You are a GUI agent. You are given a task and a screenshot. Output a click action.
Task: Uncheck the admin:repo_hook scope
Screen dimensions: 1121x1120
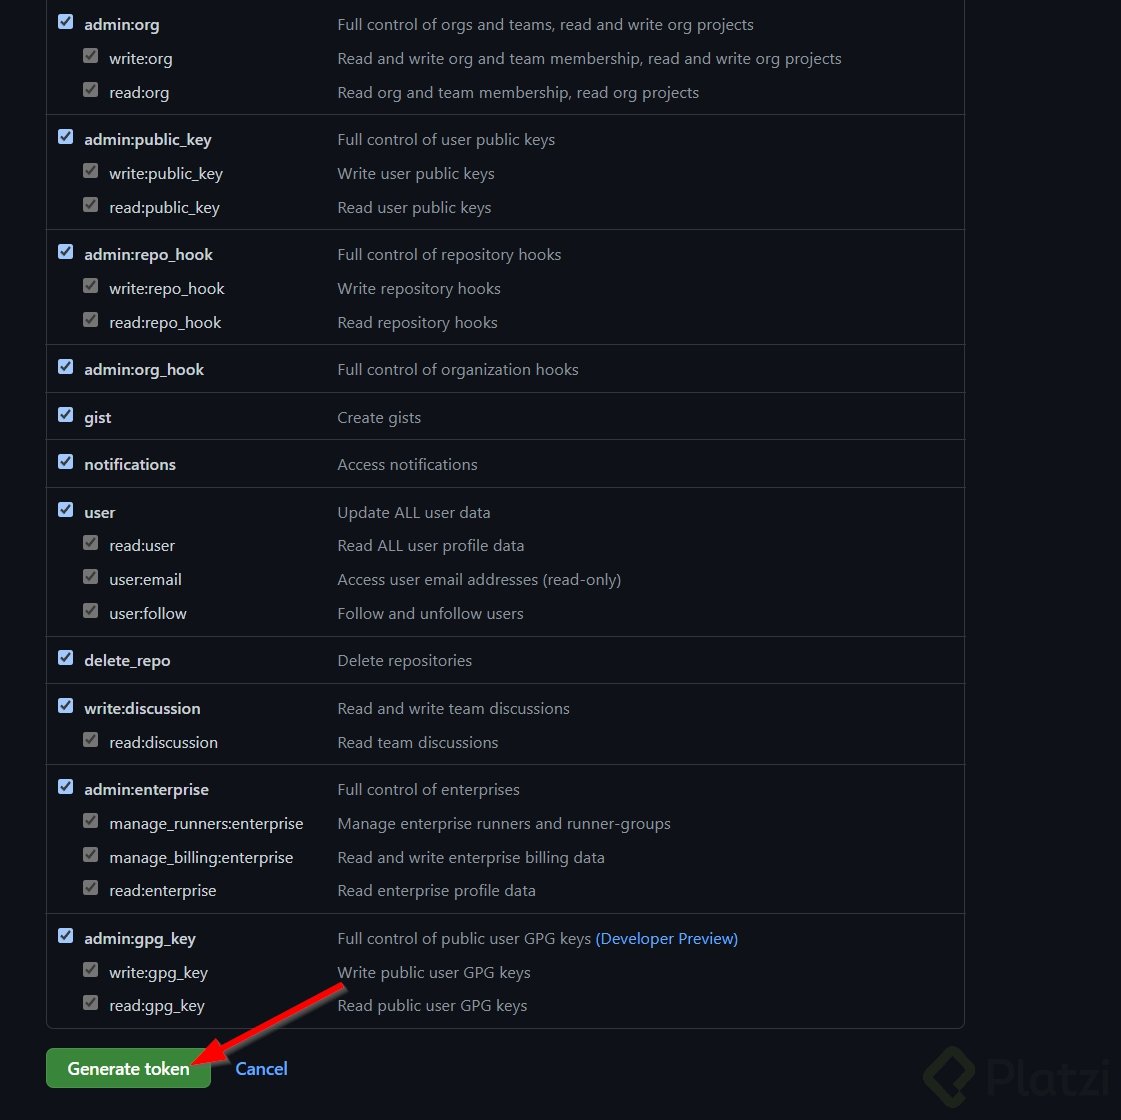coord(66,252)
